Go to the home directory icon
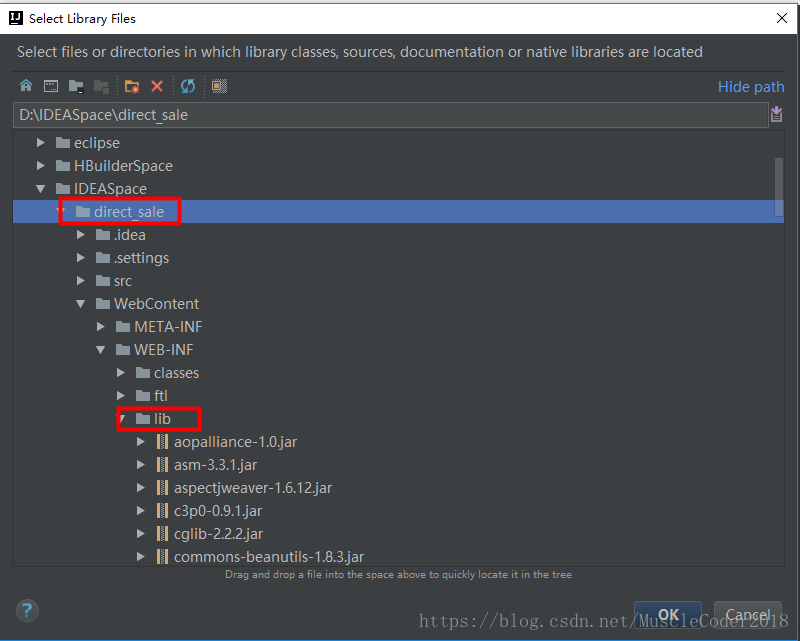The width and height of the screenshot is (800, 641). click(26, 86)
